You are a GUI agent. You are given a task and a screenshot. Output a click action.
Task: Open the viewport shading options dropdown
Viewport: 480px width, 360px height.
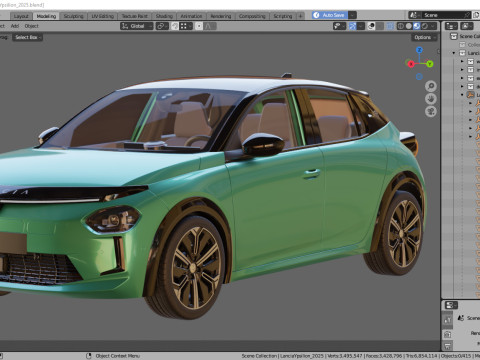433,26
